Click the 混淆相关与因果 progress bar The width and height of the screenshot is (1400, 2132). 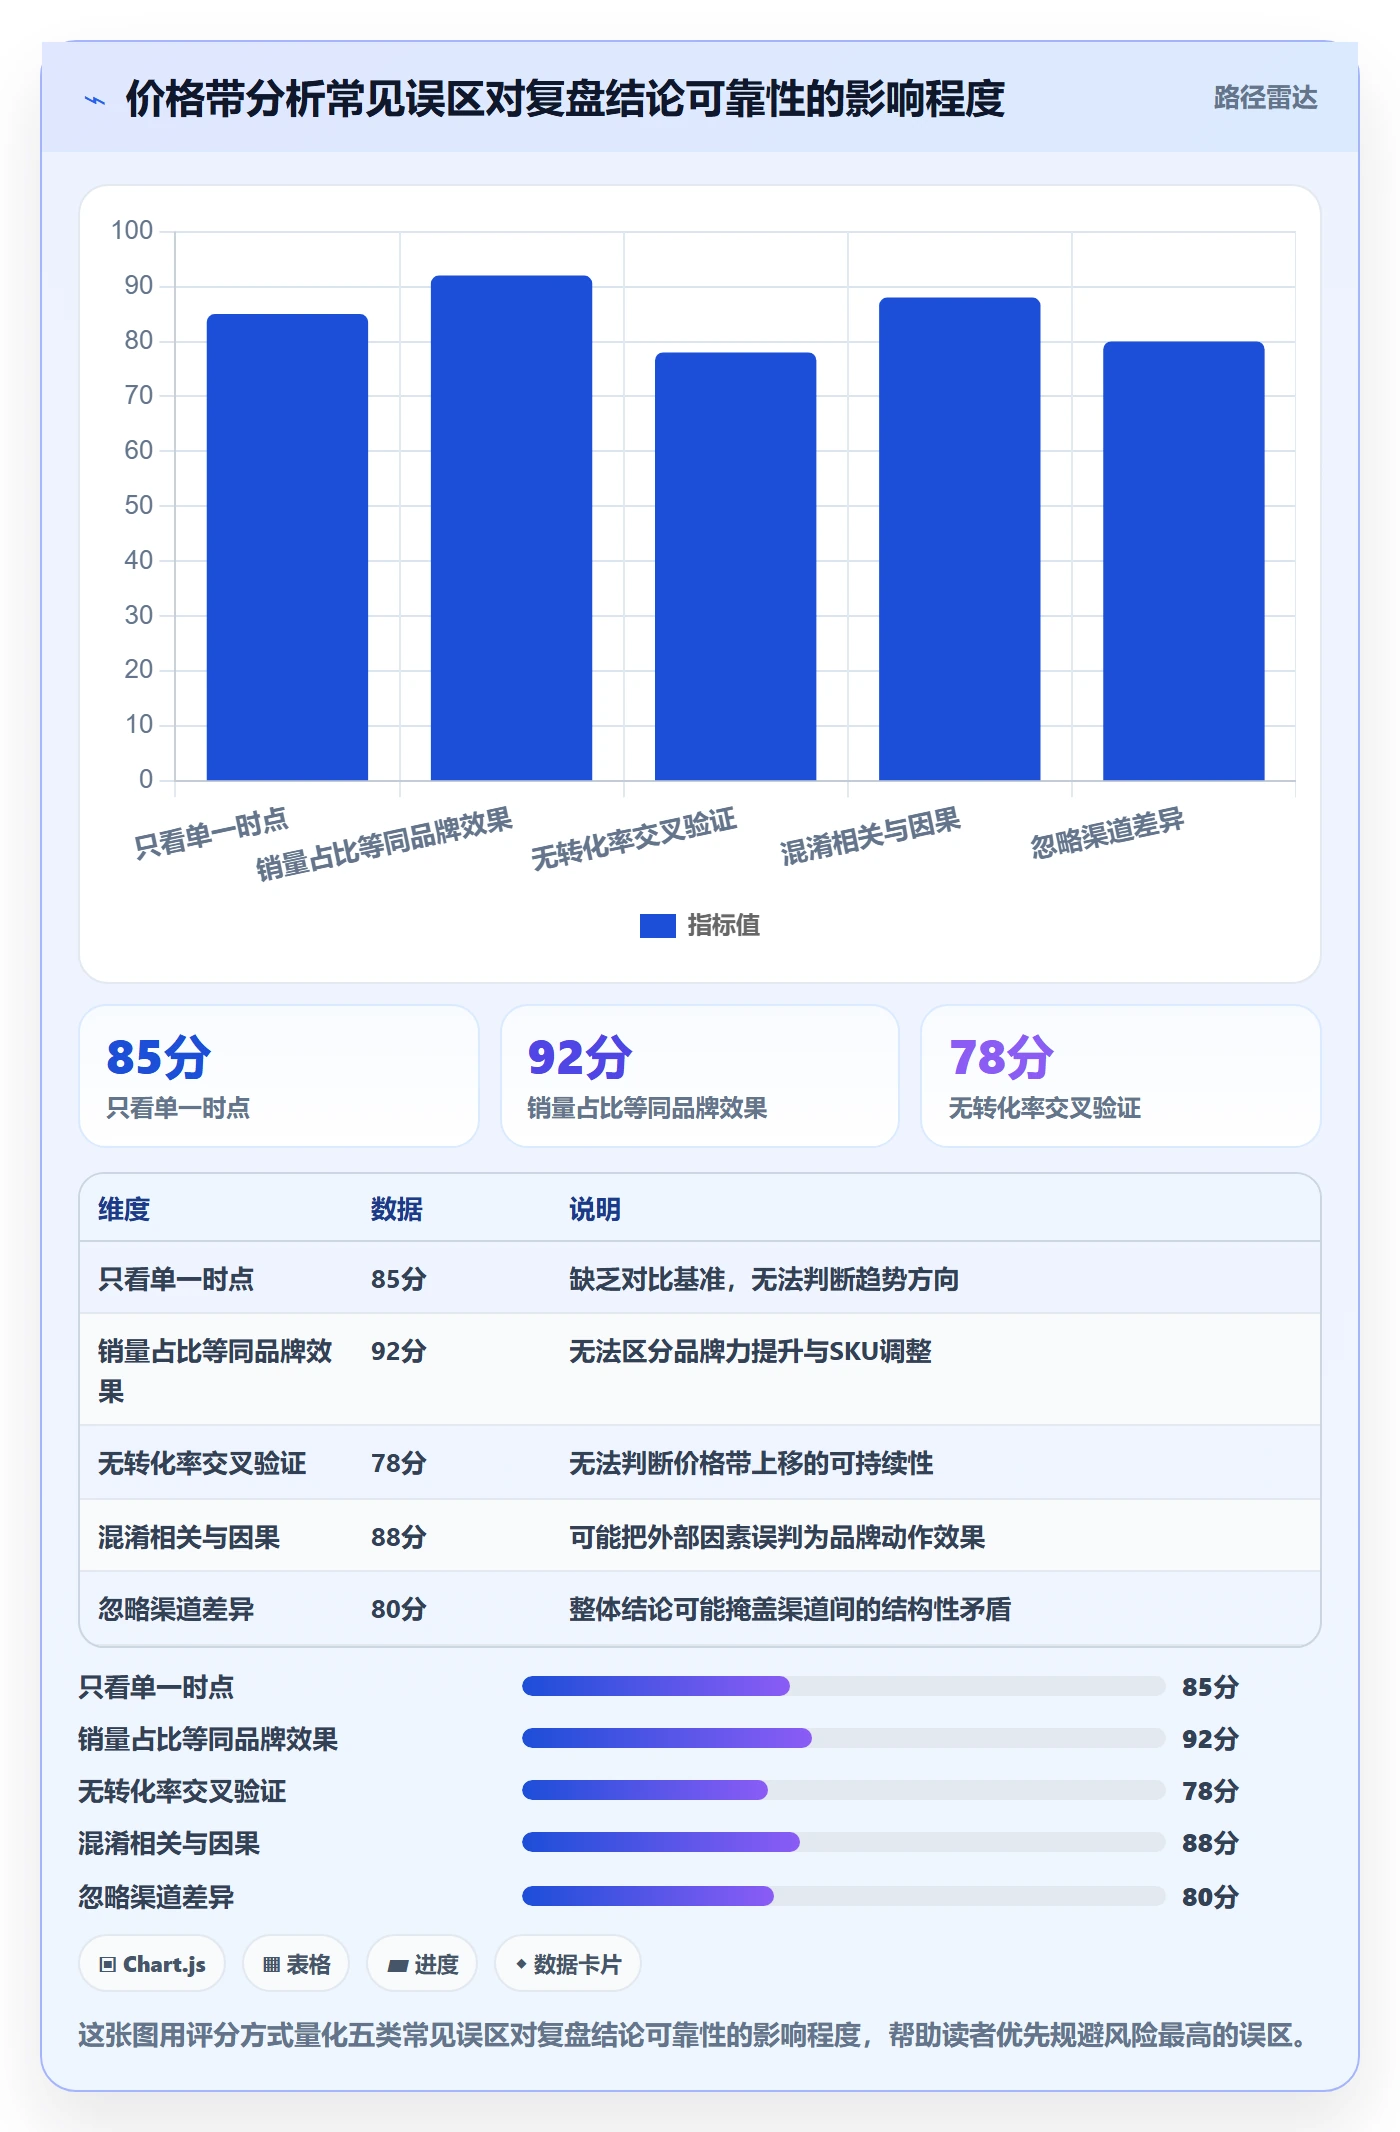click(844, 1842)
